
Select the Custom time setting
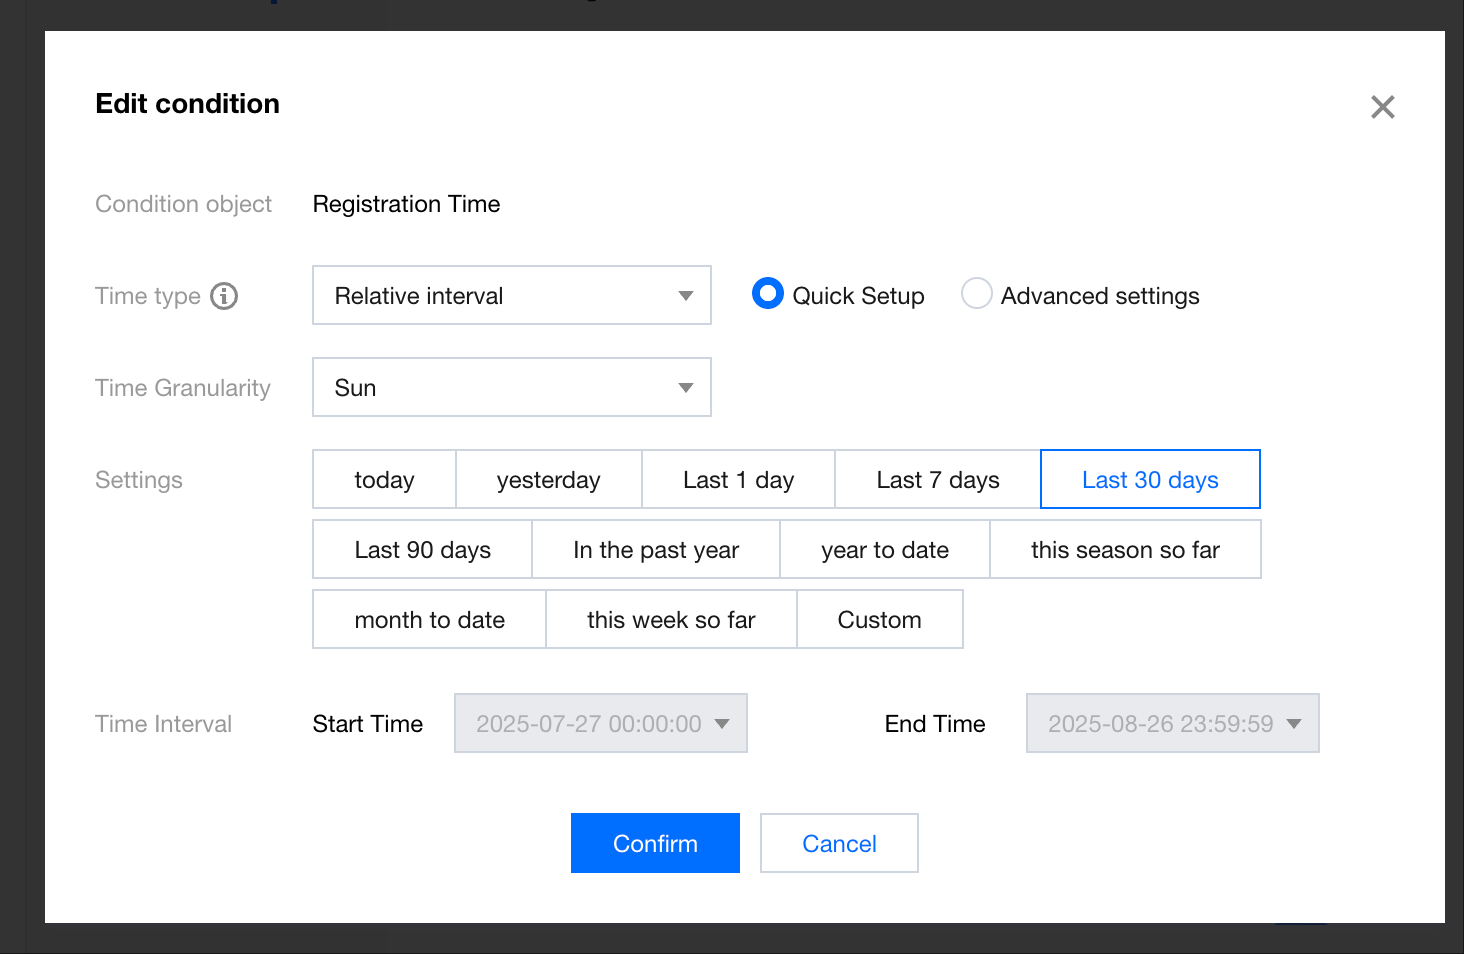879,620
